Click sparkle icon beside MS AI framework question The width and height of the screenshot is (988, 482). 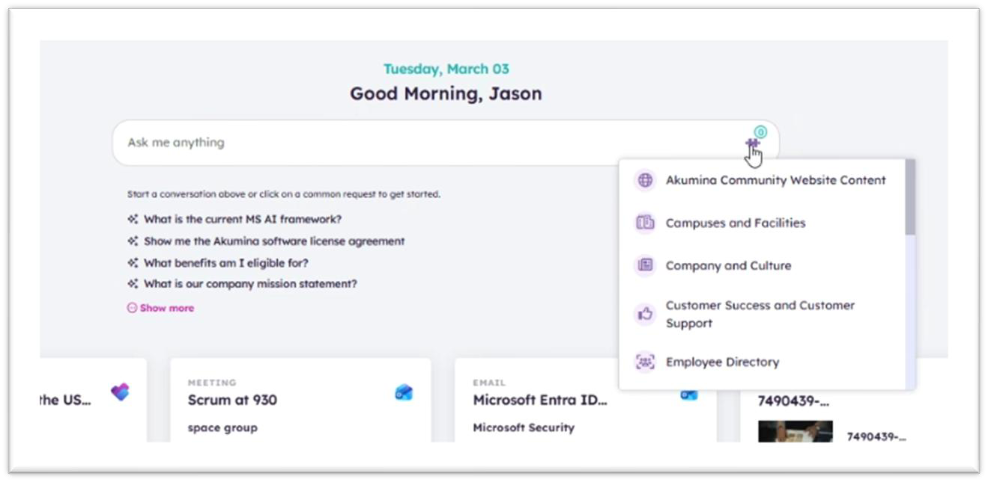132,219
